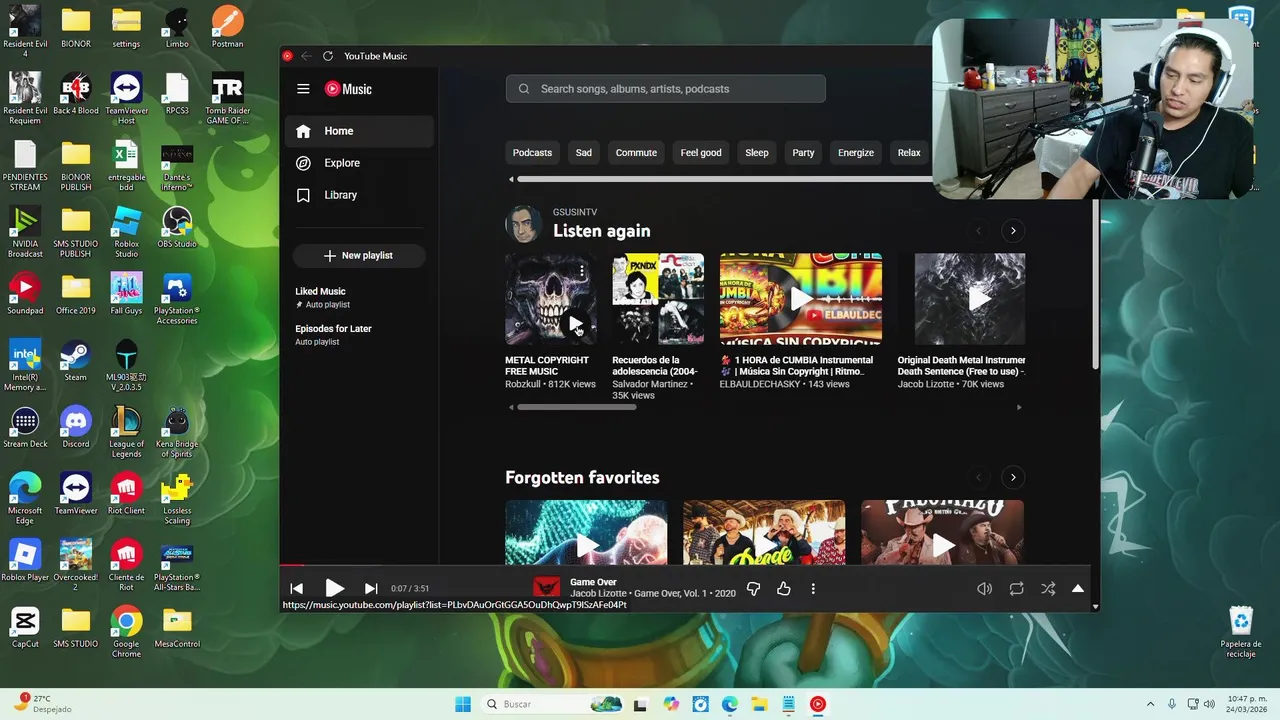Image resolution: width=1280 pixels, height=720 pixels.
Task: Open the OBS Studio desktop shortcut
Action: (177, 227)
